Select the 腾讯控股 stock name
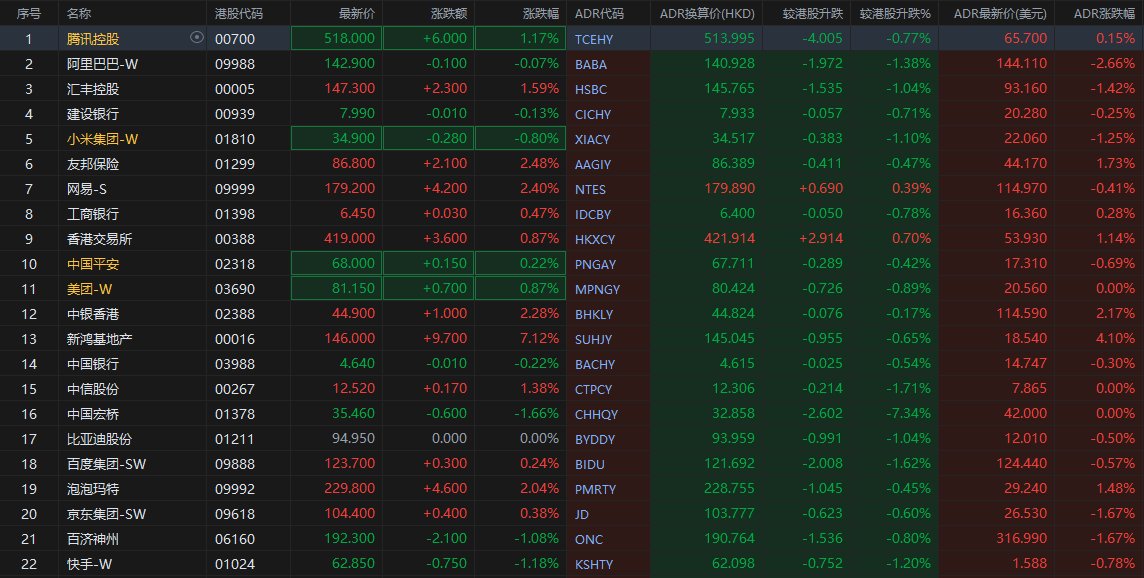The width and height of the screenshot is (1144, 578). [x=93, y=39]
